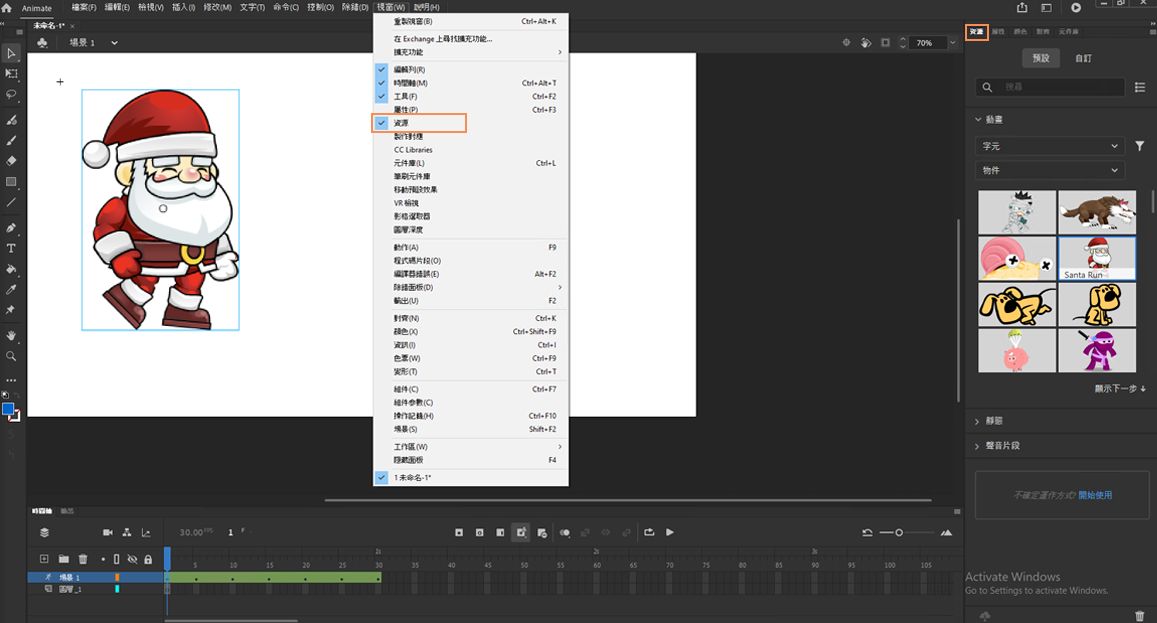Viewport: 1157px width, 623px height.
Task: Select the Lasso tool
Action: 11,94
